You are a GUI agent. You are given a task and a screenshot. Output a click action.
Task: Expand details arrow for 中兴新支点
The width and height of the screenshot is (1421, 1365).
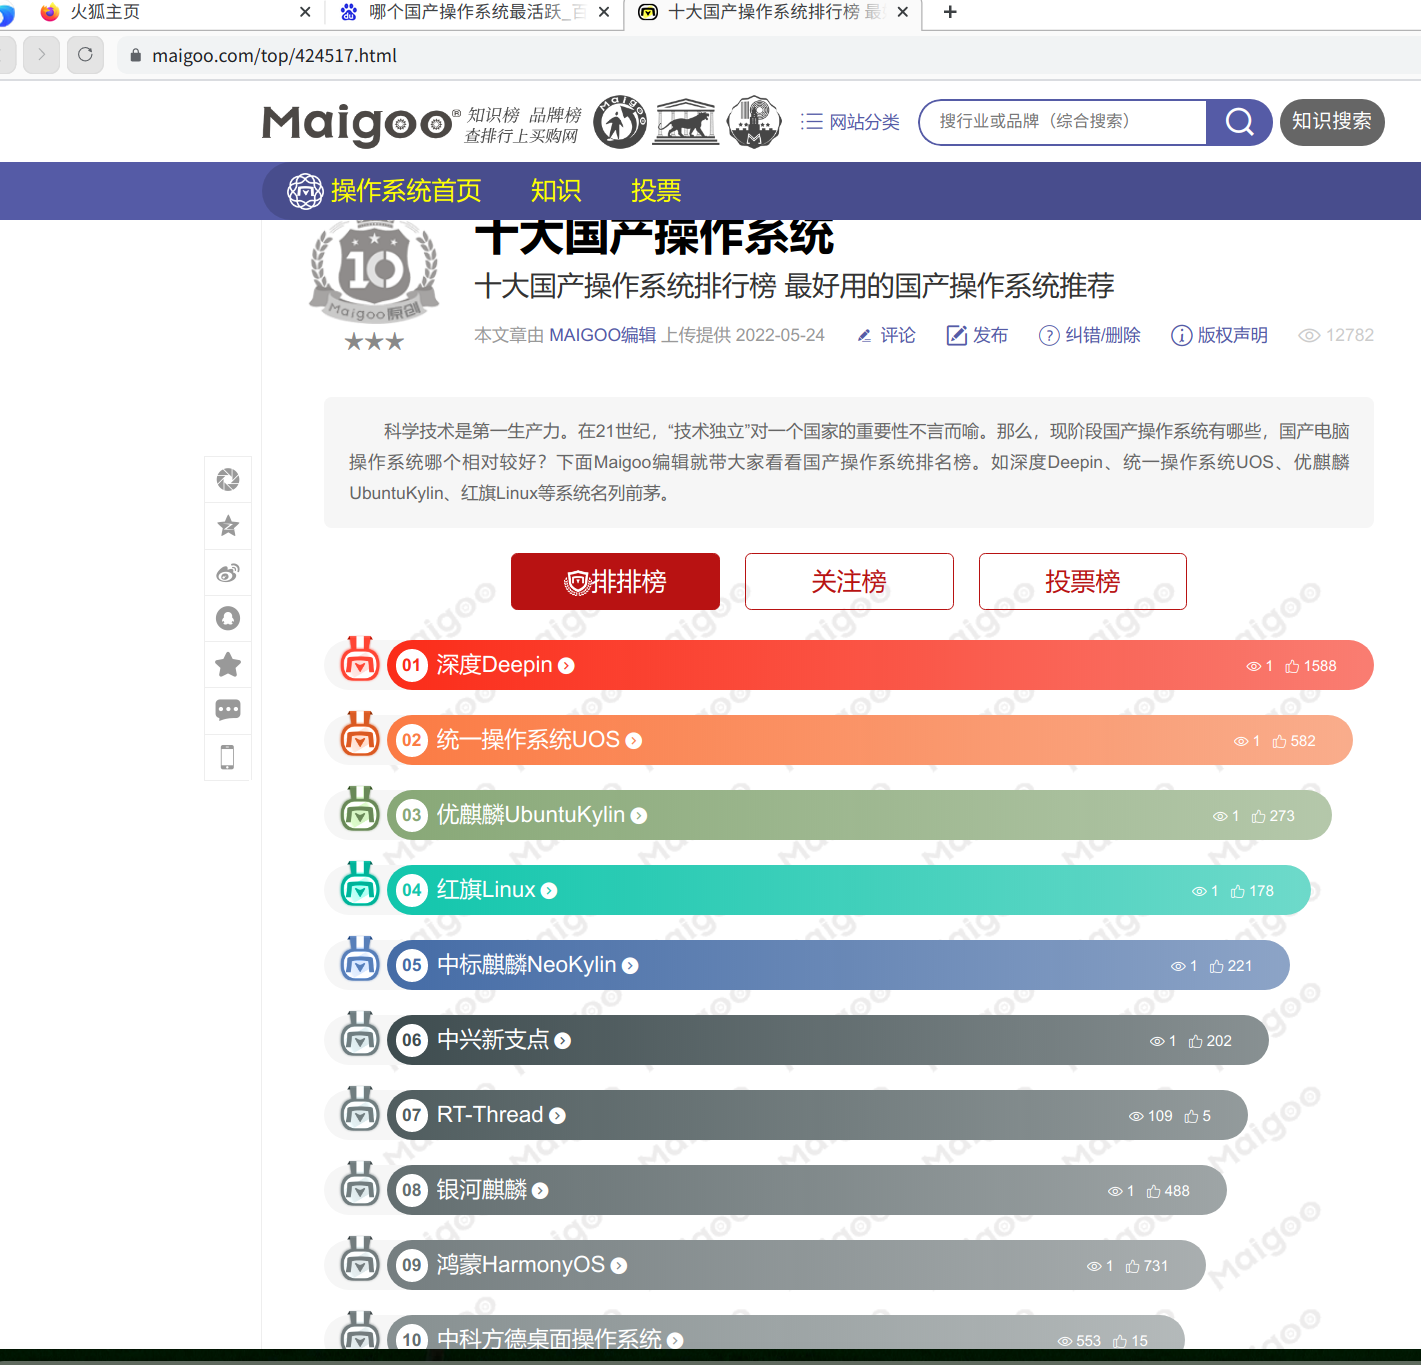564,1040
